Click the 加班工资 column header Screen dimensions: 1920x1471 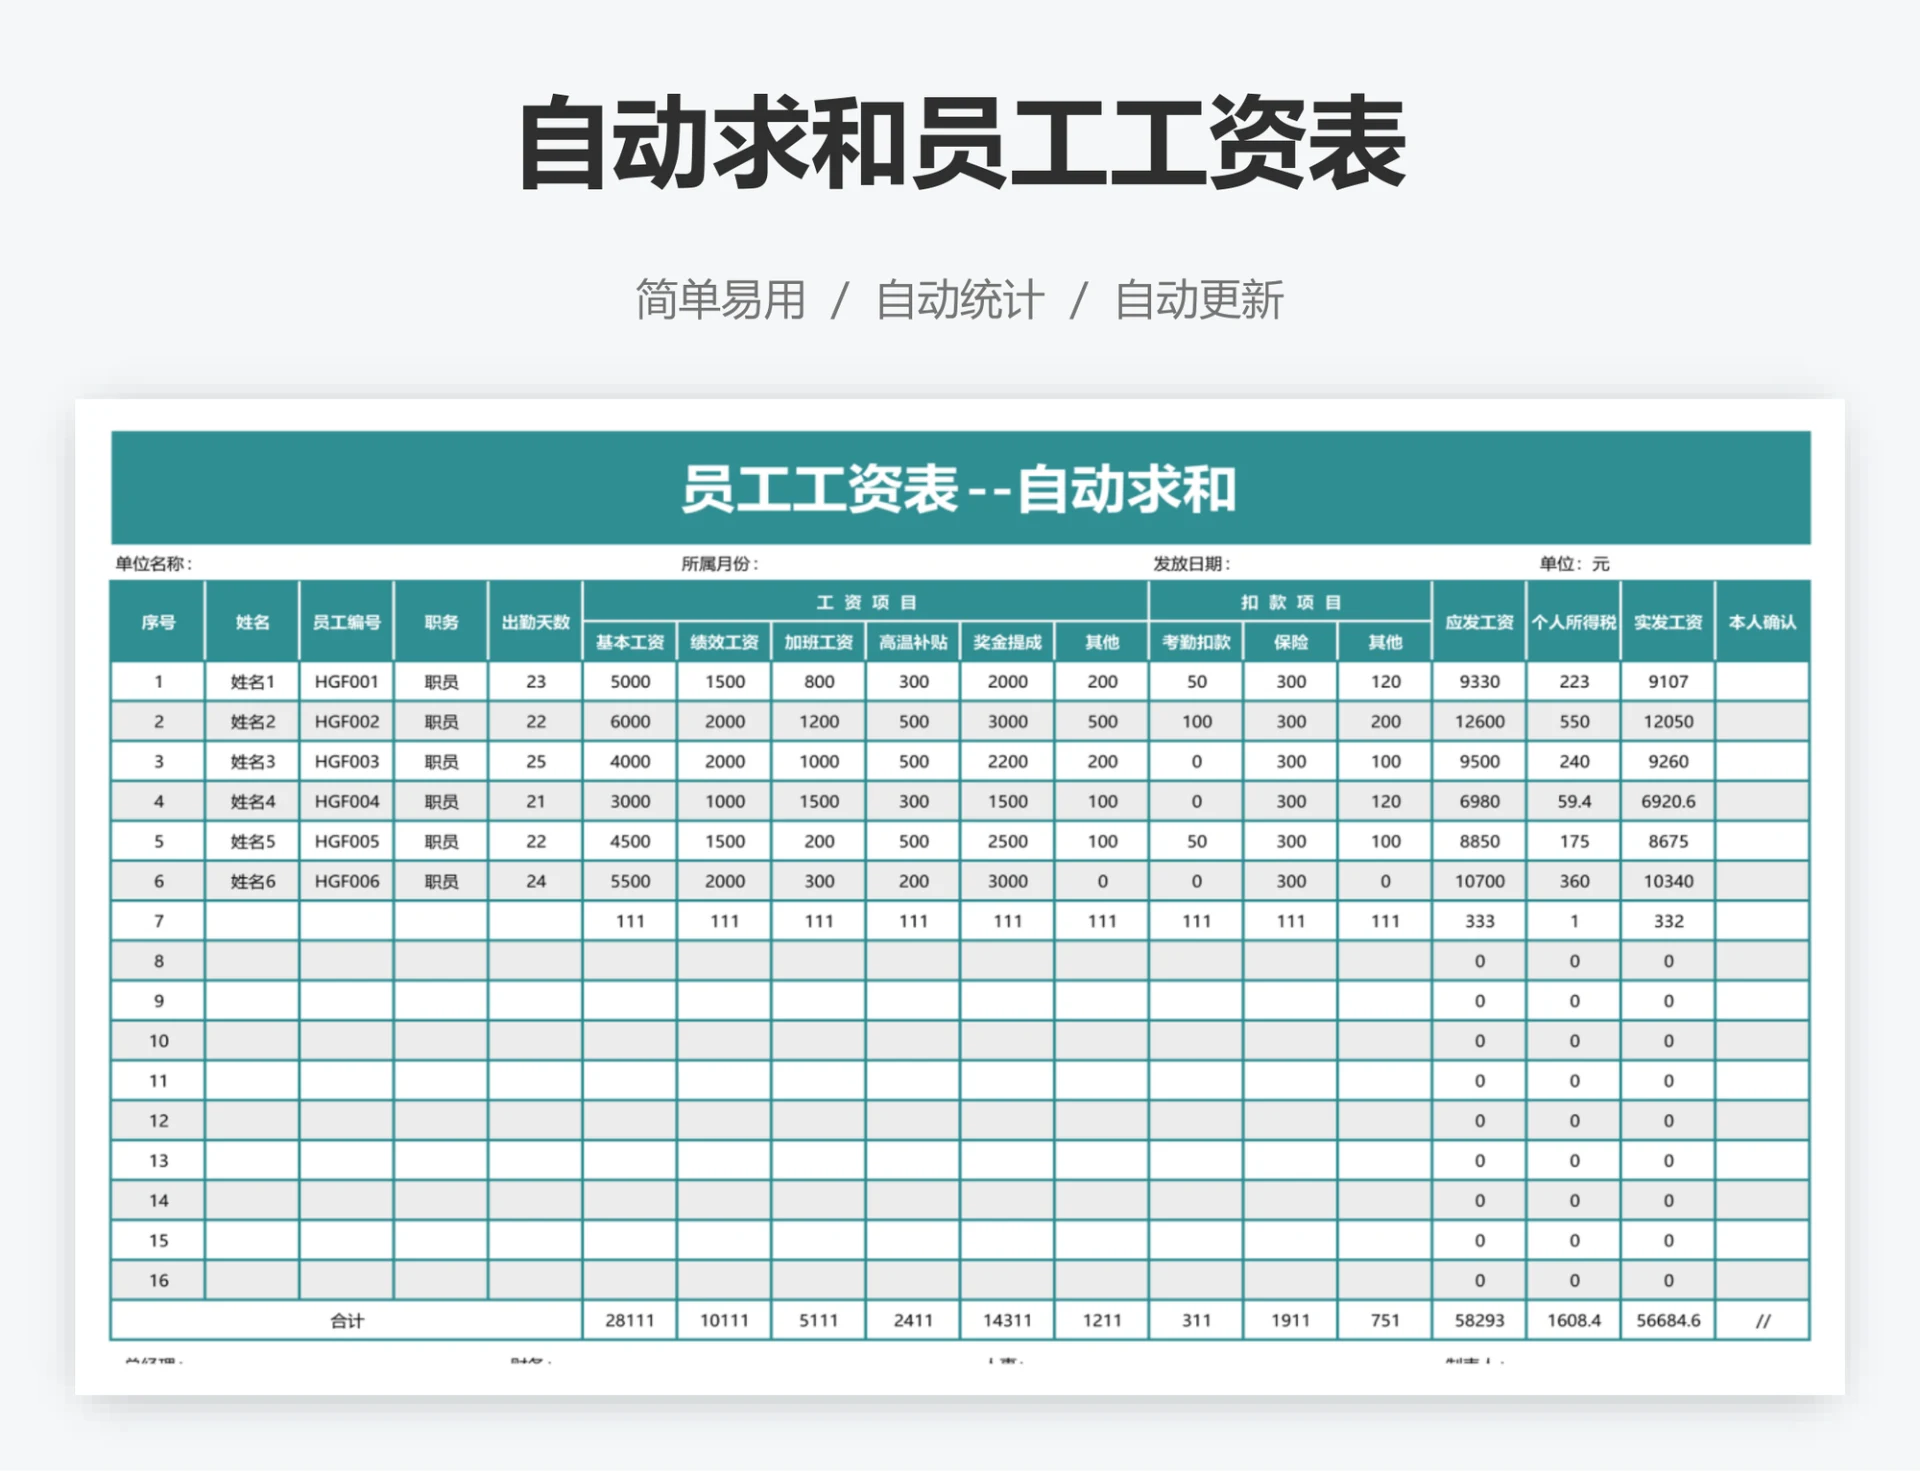point(819,643)
